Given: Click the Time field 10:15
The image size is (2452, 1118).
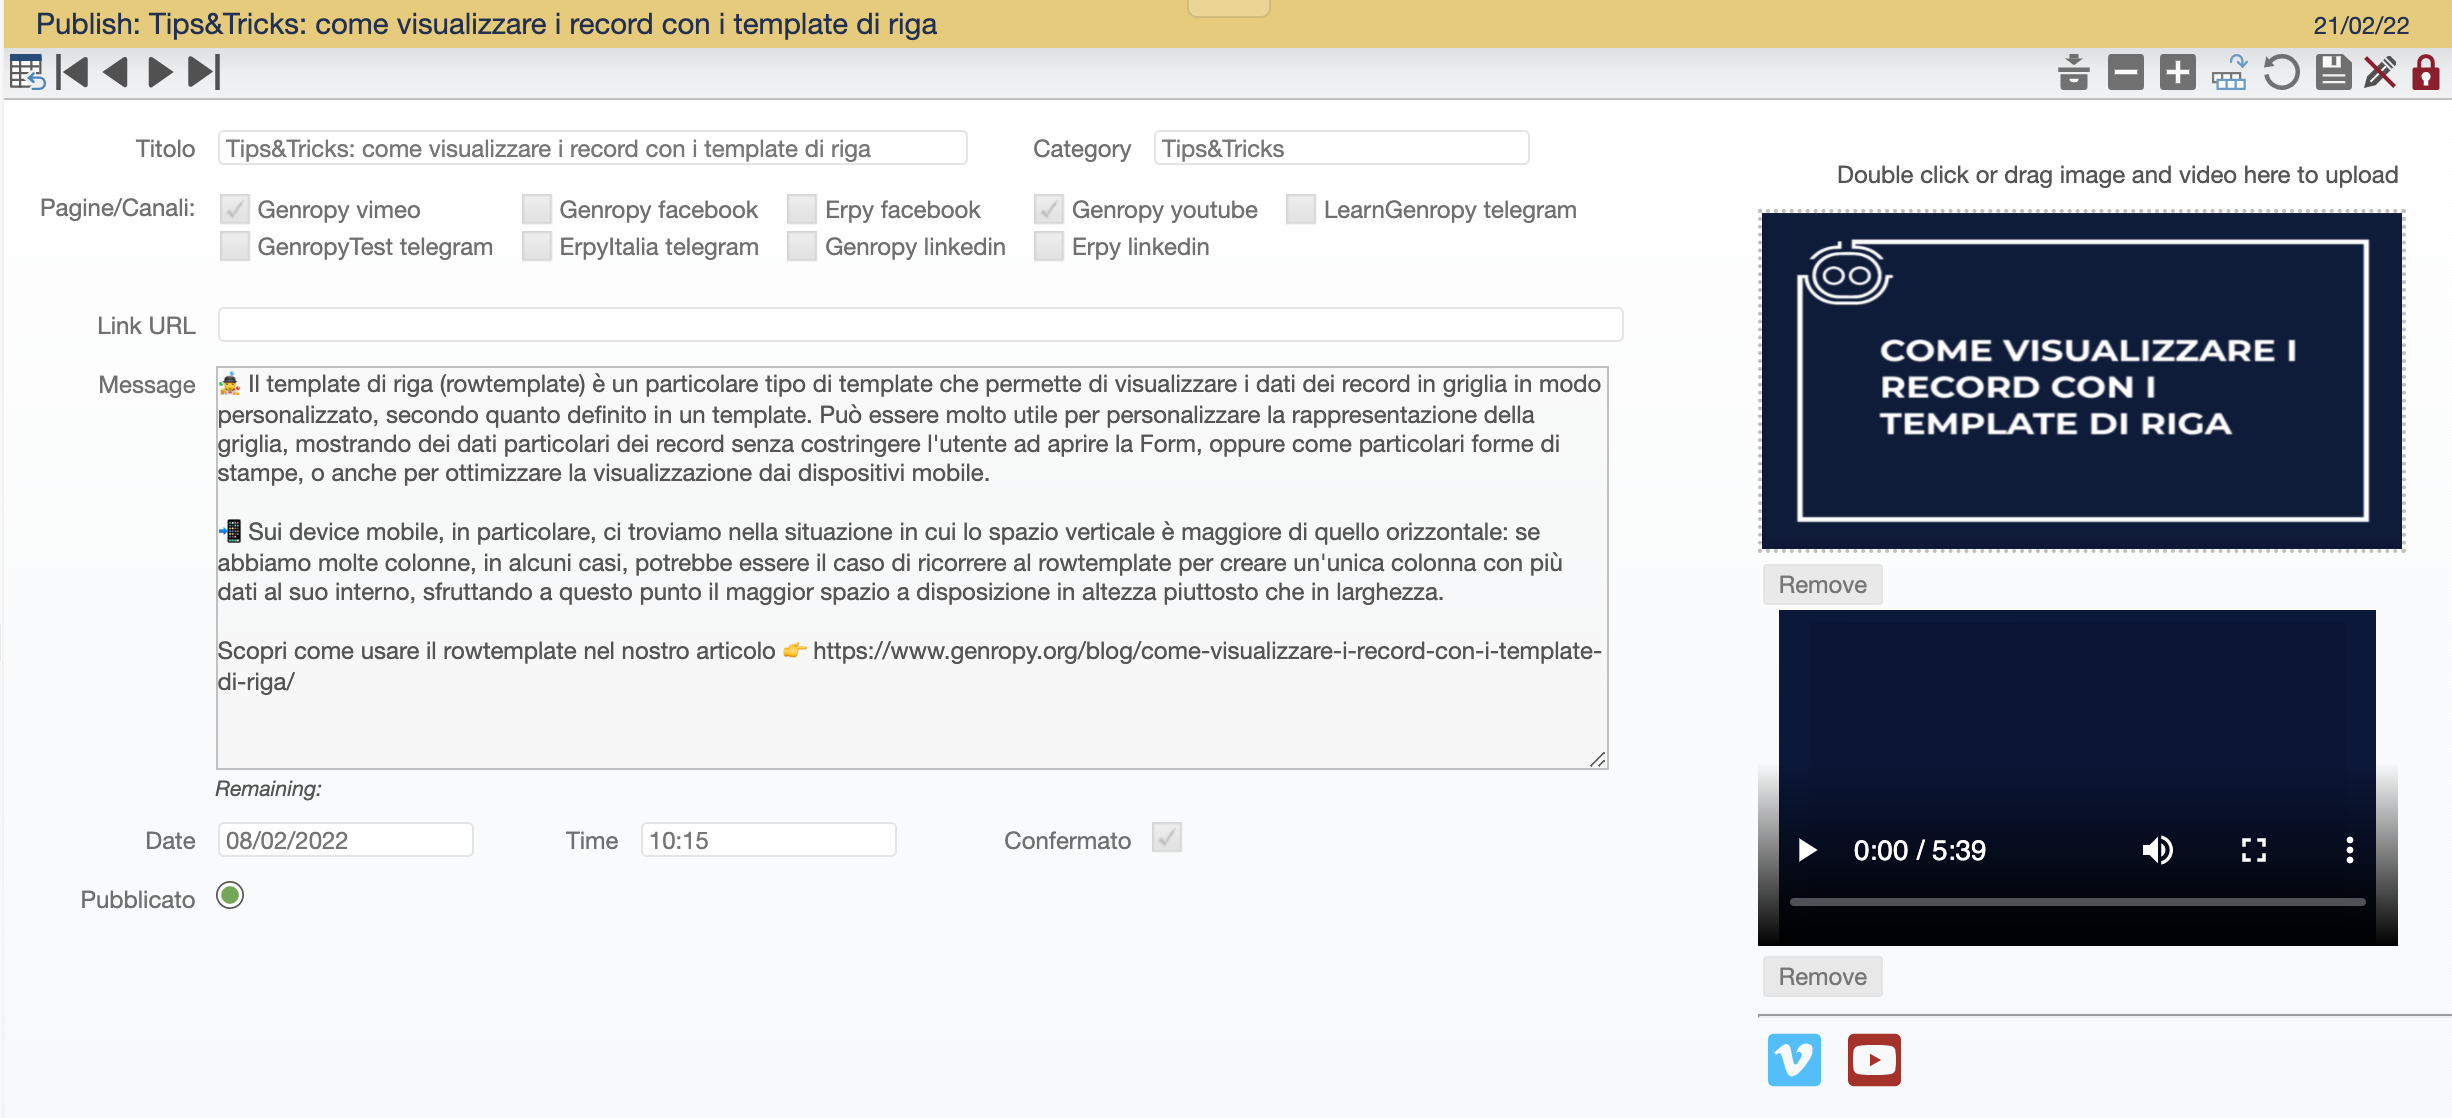Looking at the screenshot, I should [768, 840].
